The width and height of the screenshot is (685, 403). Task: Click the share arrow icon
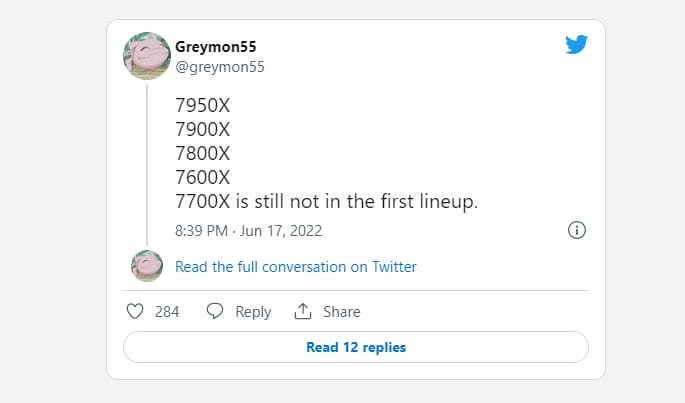coord(302,312)
